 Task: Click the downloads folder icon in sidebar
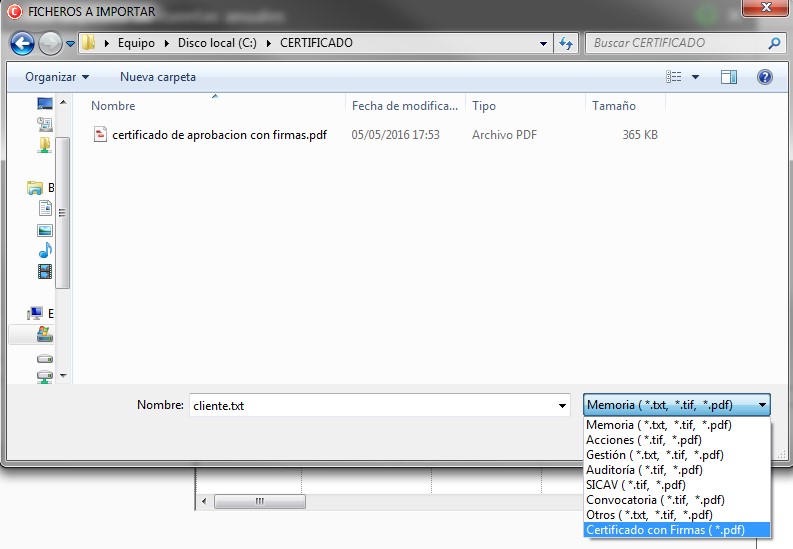[x=45, y=145]
